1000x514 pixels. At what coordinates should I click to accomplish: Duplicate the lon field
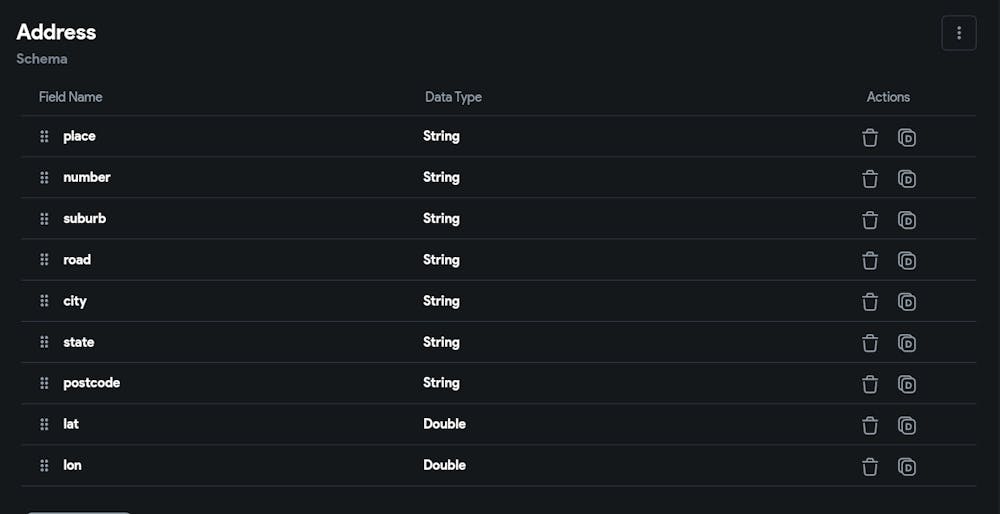click(x=907, y=466)
